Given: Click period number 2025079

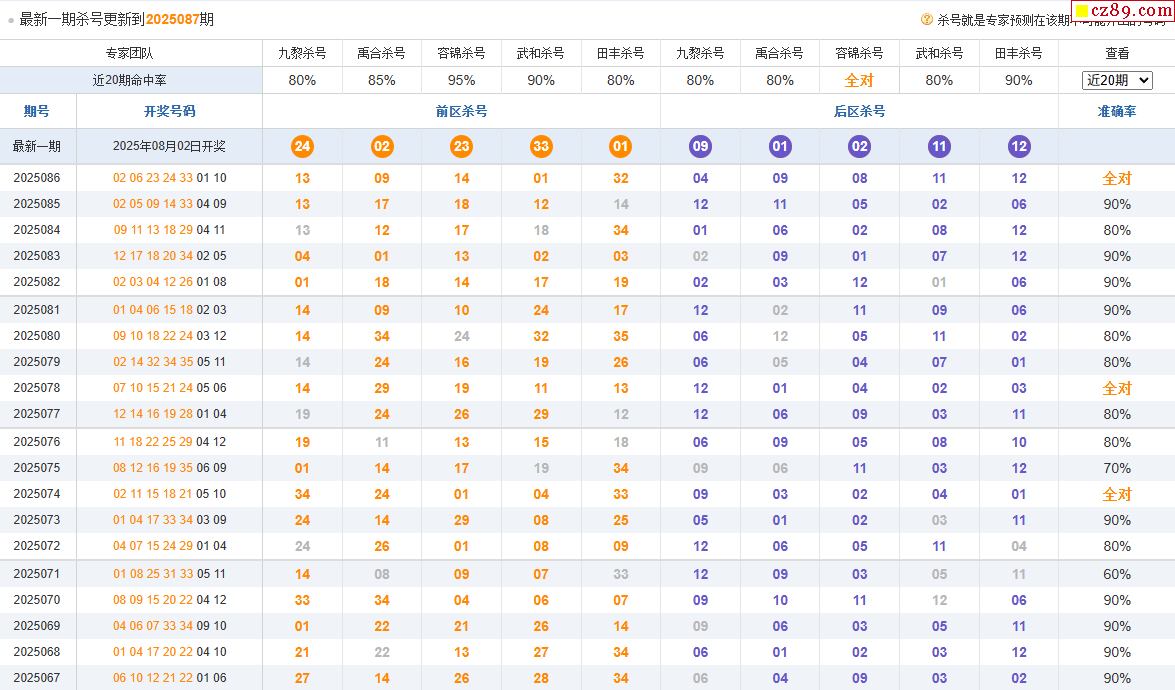Looking at the screenshot, I should [37, 362].
